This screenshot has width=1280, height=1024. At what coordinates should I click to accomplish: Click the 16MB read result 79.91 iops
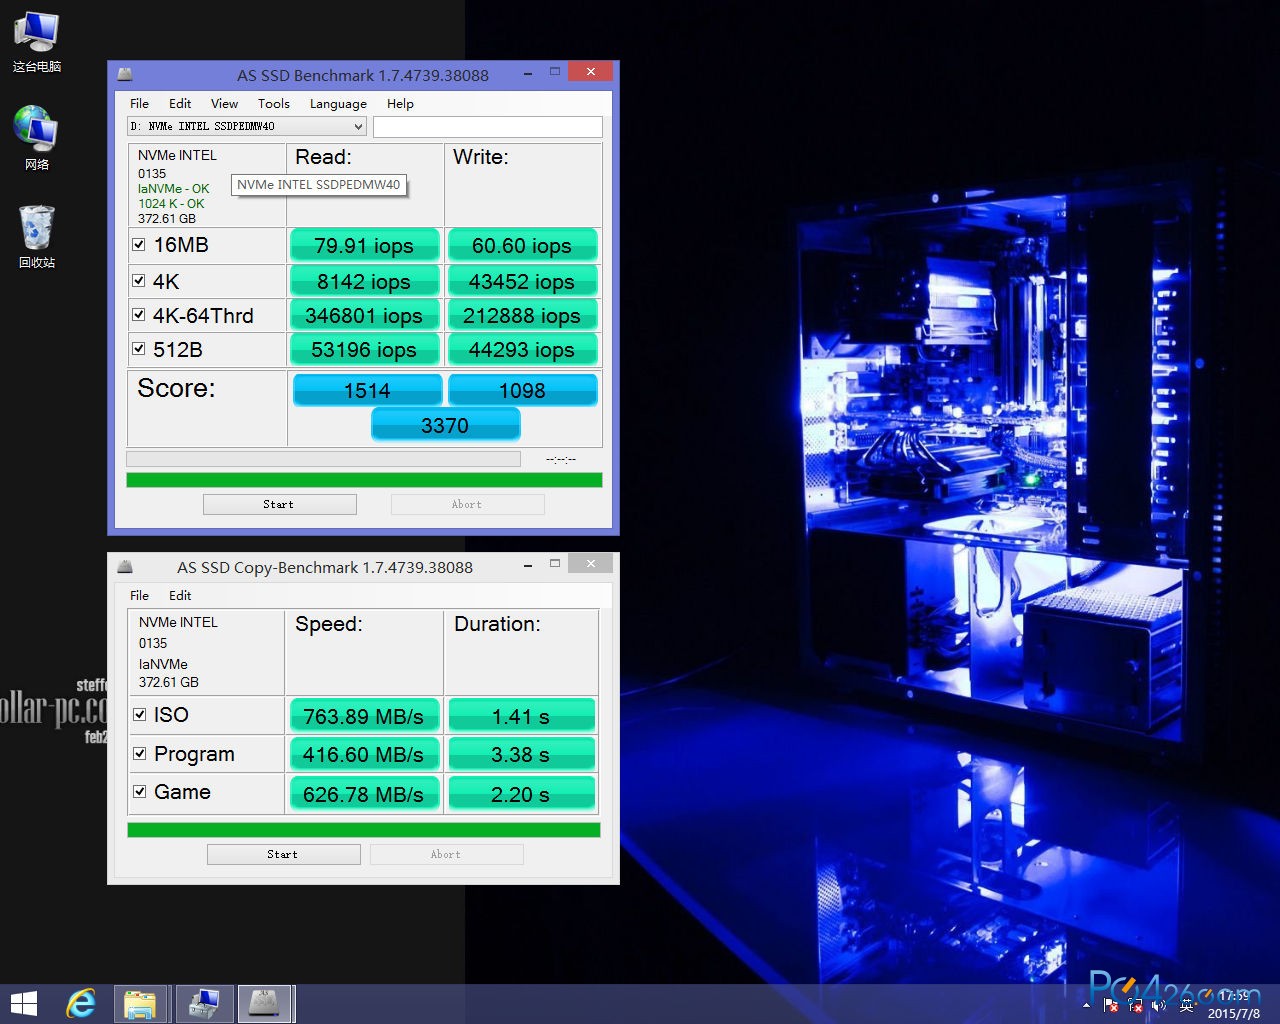[364, 246]
